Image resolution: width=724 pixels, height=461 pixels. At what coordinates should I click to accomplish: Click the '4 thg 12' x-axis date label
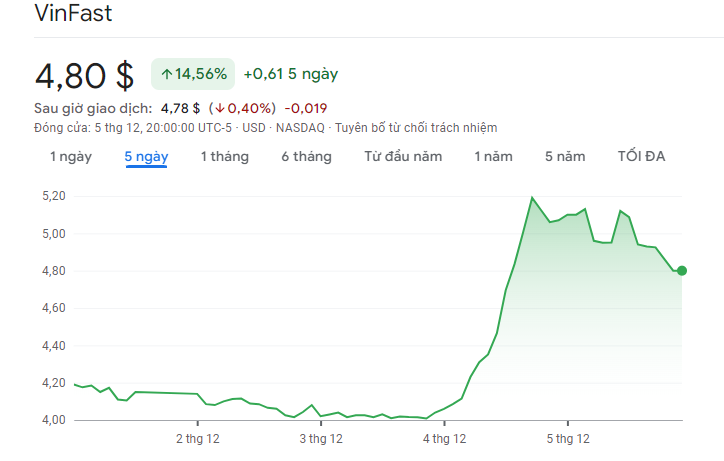445,439
